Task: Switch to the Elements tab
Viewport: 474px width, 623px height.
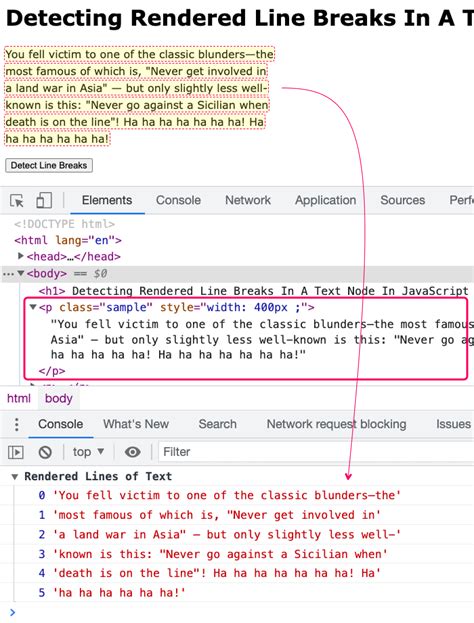Action: (107, 200)
